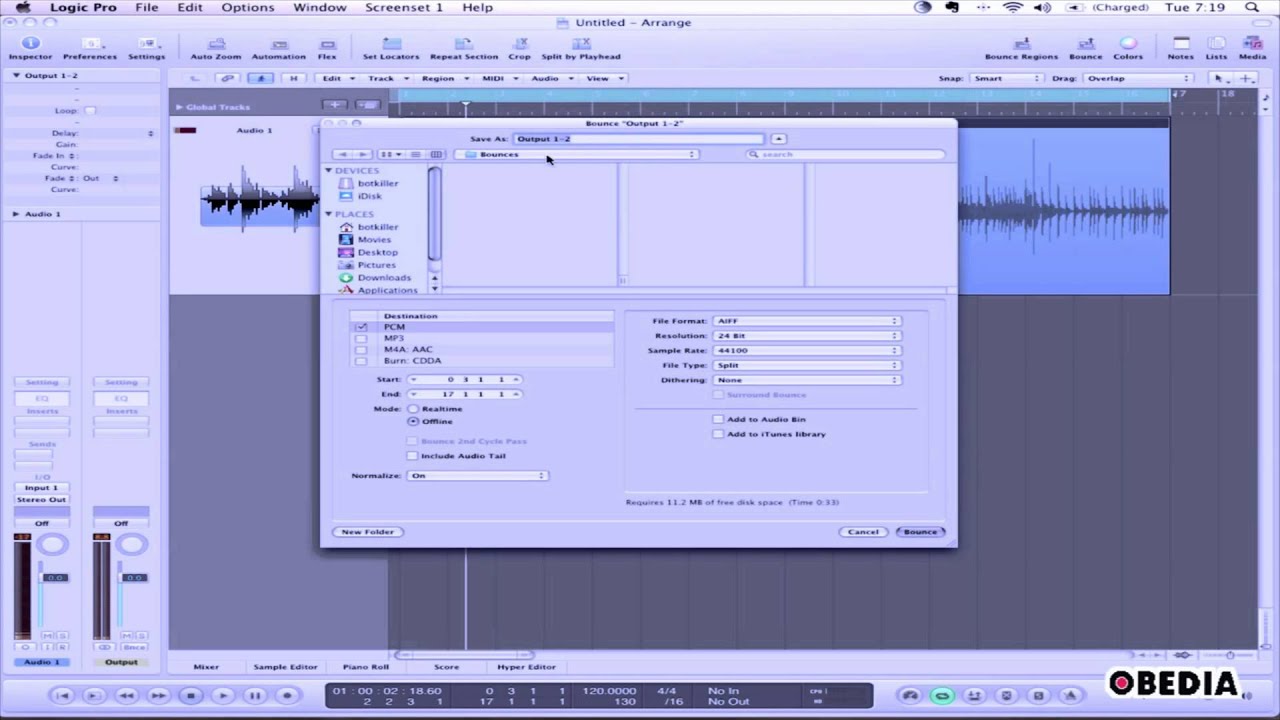Viewport: 1280px width, 720px height.
Task: Open the Screenset 1 menu
Action: coord(404,7)
